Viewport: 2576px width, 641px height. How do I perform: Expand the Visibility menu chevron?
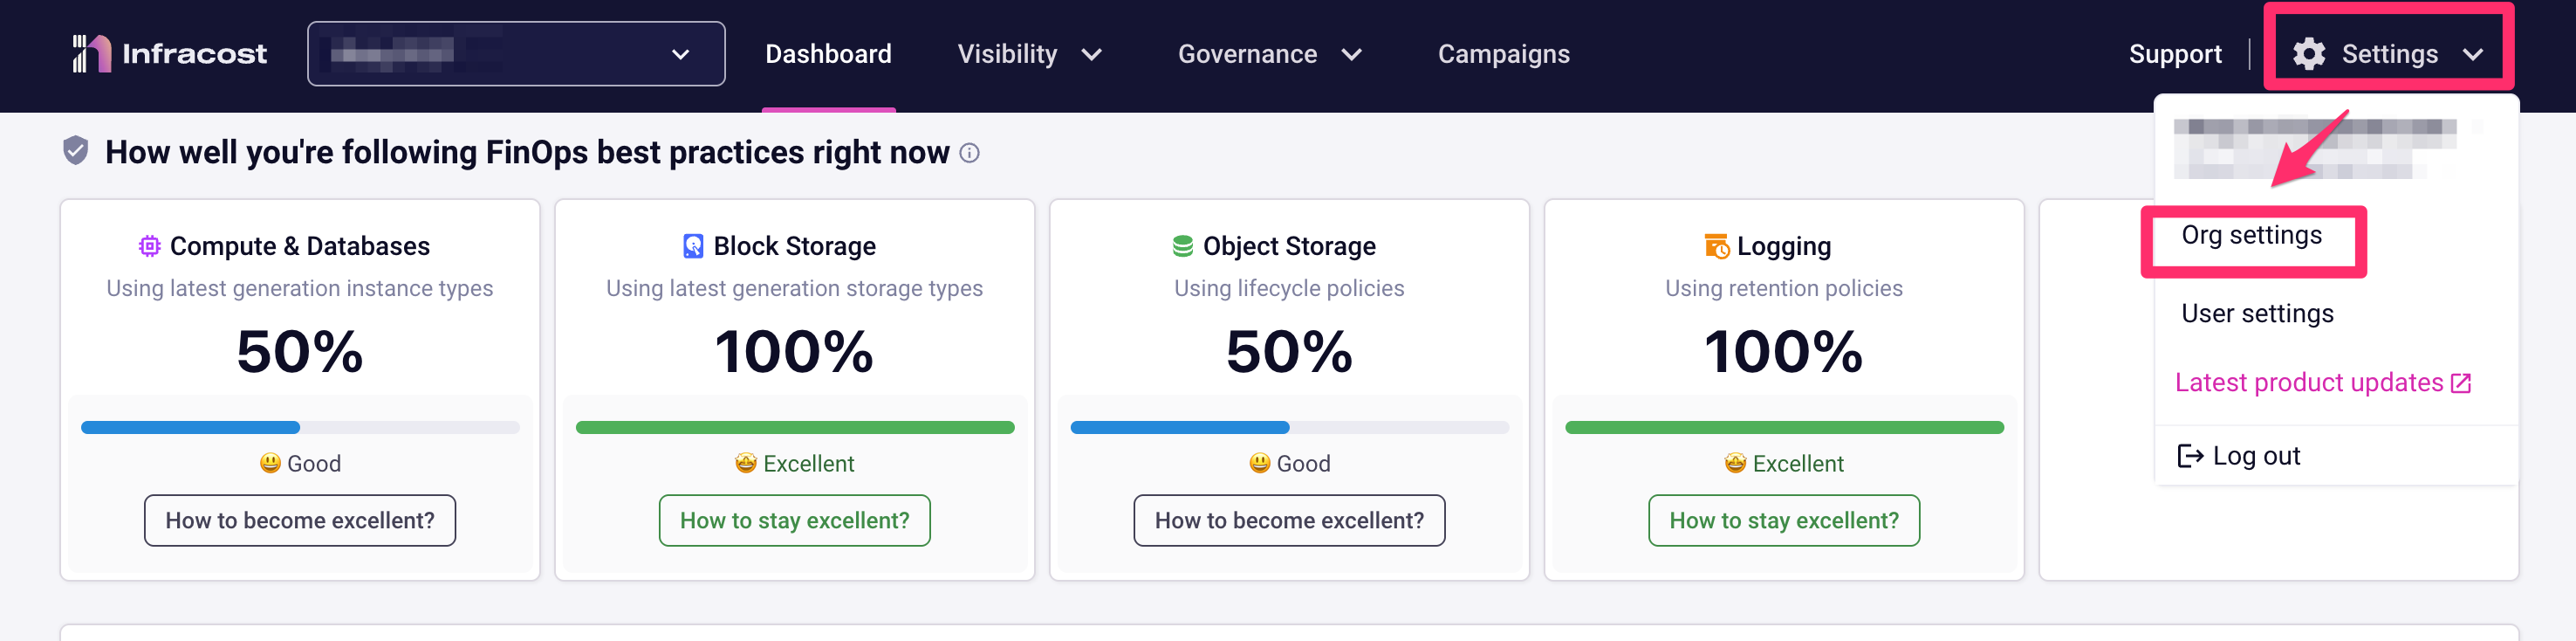coord(1092,55)
